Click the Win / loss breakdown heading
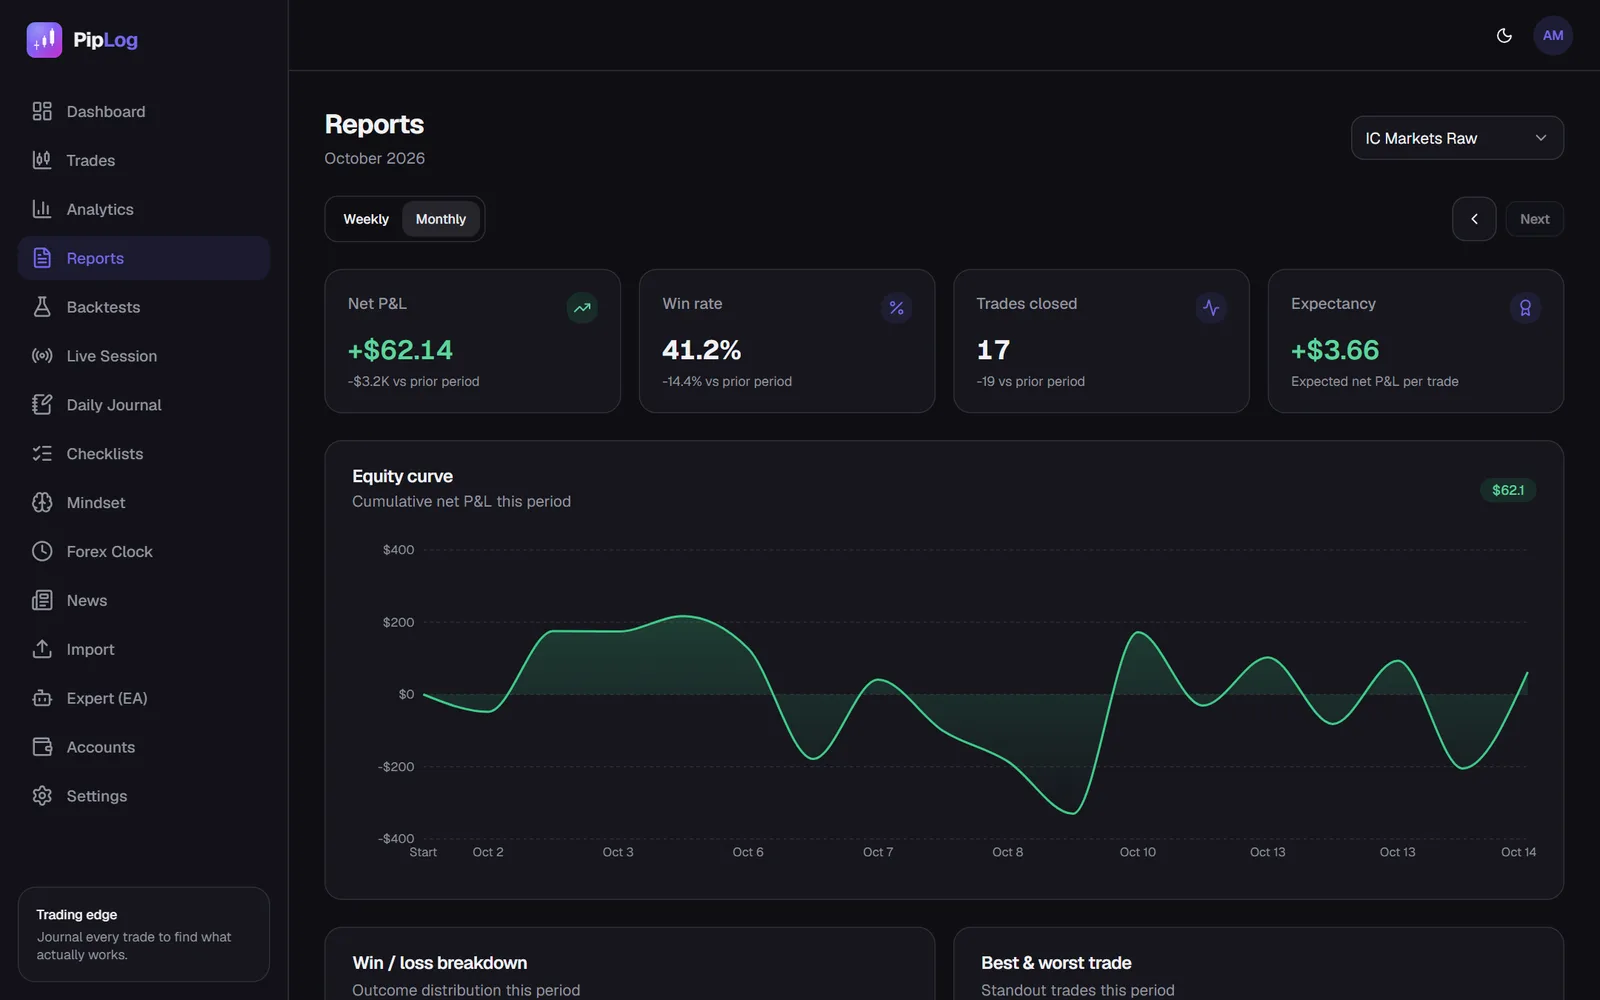The image size is (1600, 1000). pos(440,963)
